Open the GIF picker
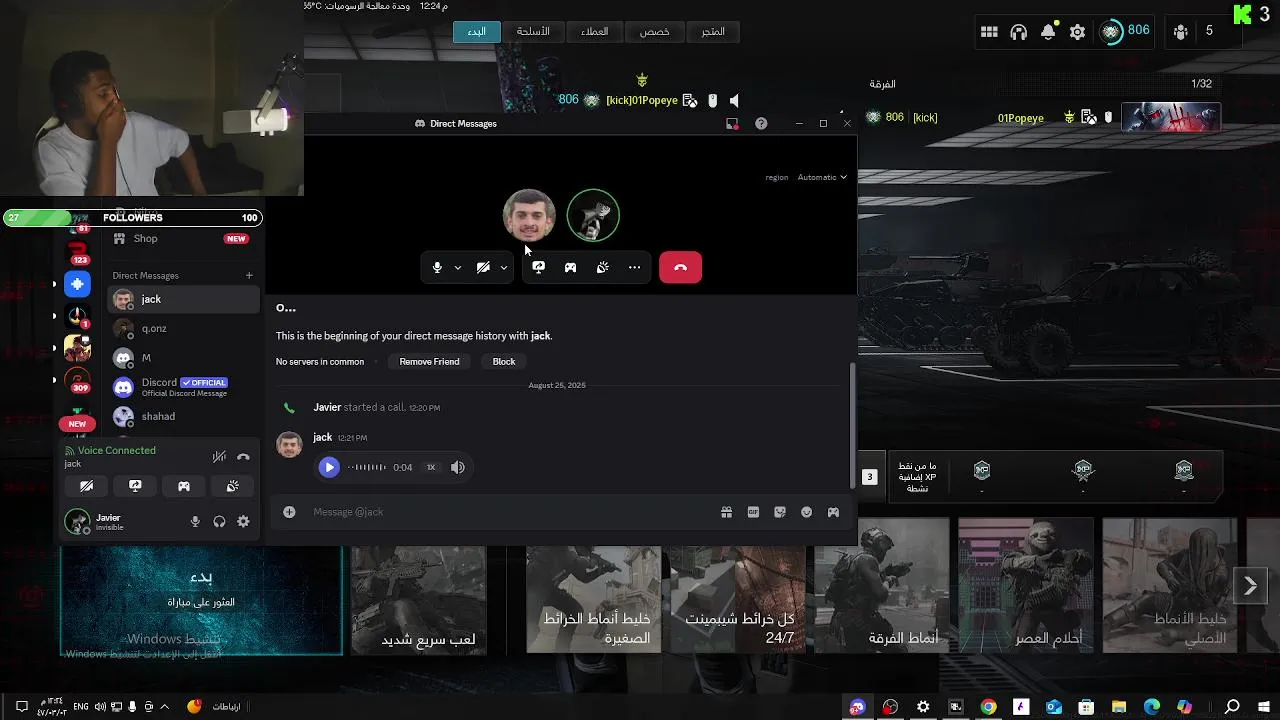The width and height of the screenshot is (1280, 720). click(753, 512)
